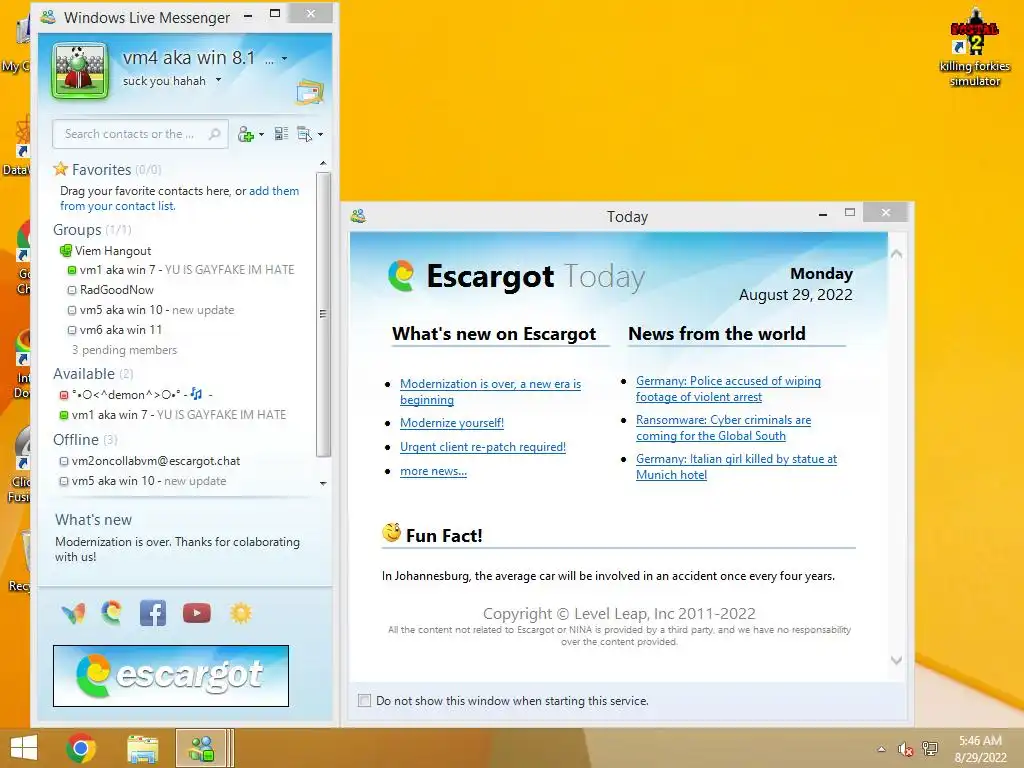The height and width of the screenshot is (768, 1024).
Task: Open File Explorer from the taskbar
Action: click(x=142, y=749)
